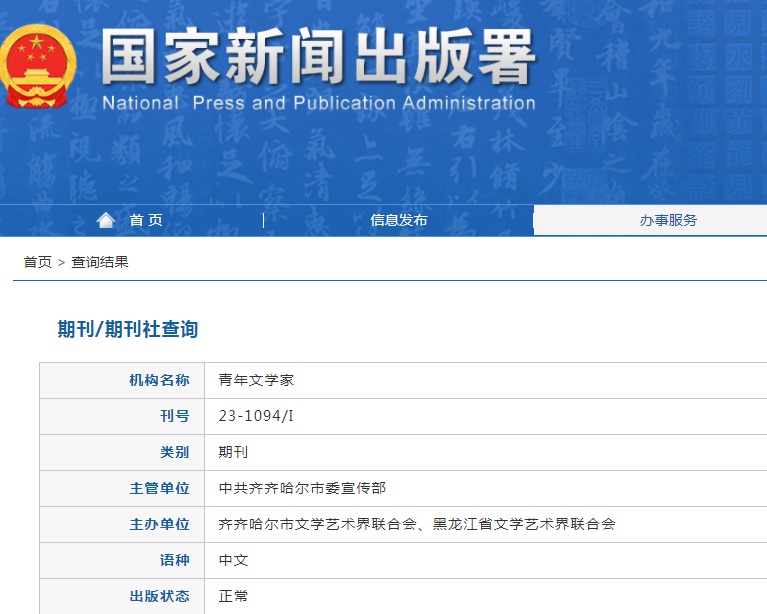Select the serial number 23-1094/I

click(x=256, y=416)
